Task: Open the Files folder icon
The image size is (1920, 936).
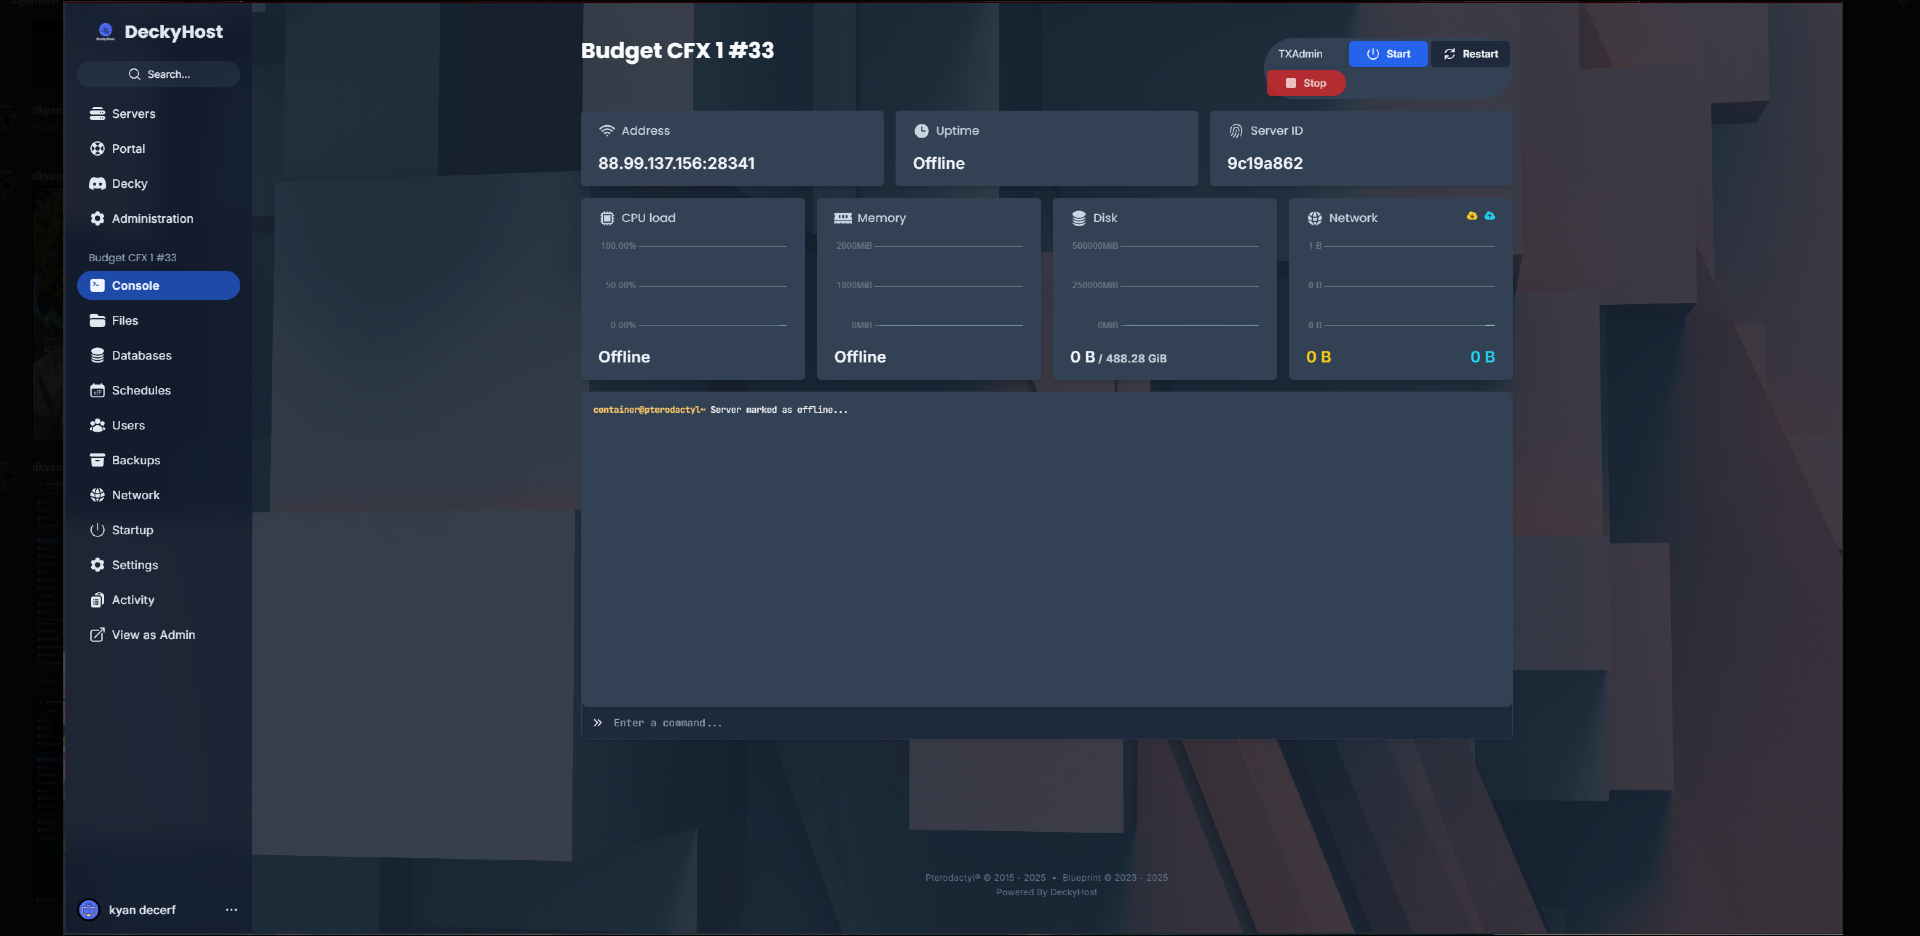Action: tap(97, 321)
